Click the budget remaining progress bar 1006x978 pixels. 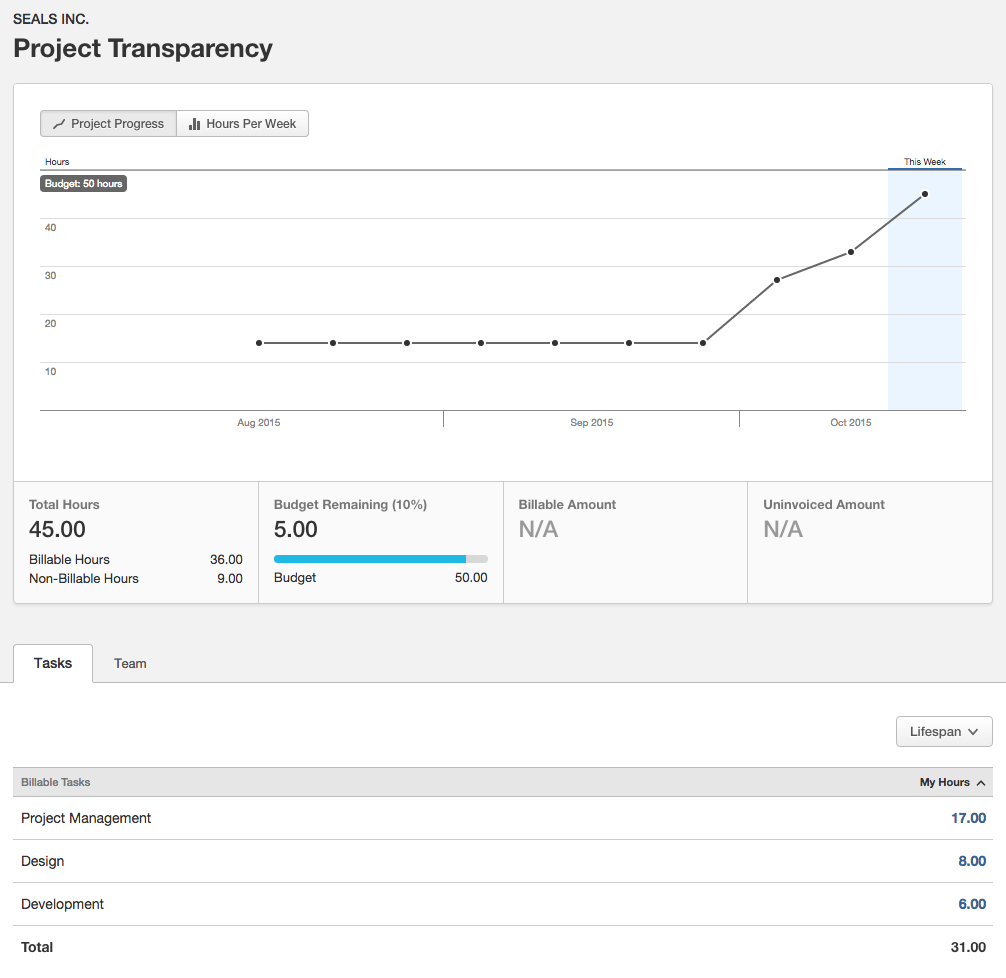click(380, 559)
